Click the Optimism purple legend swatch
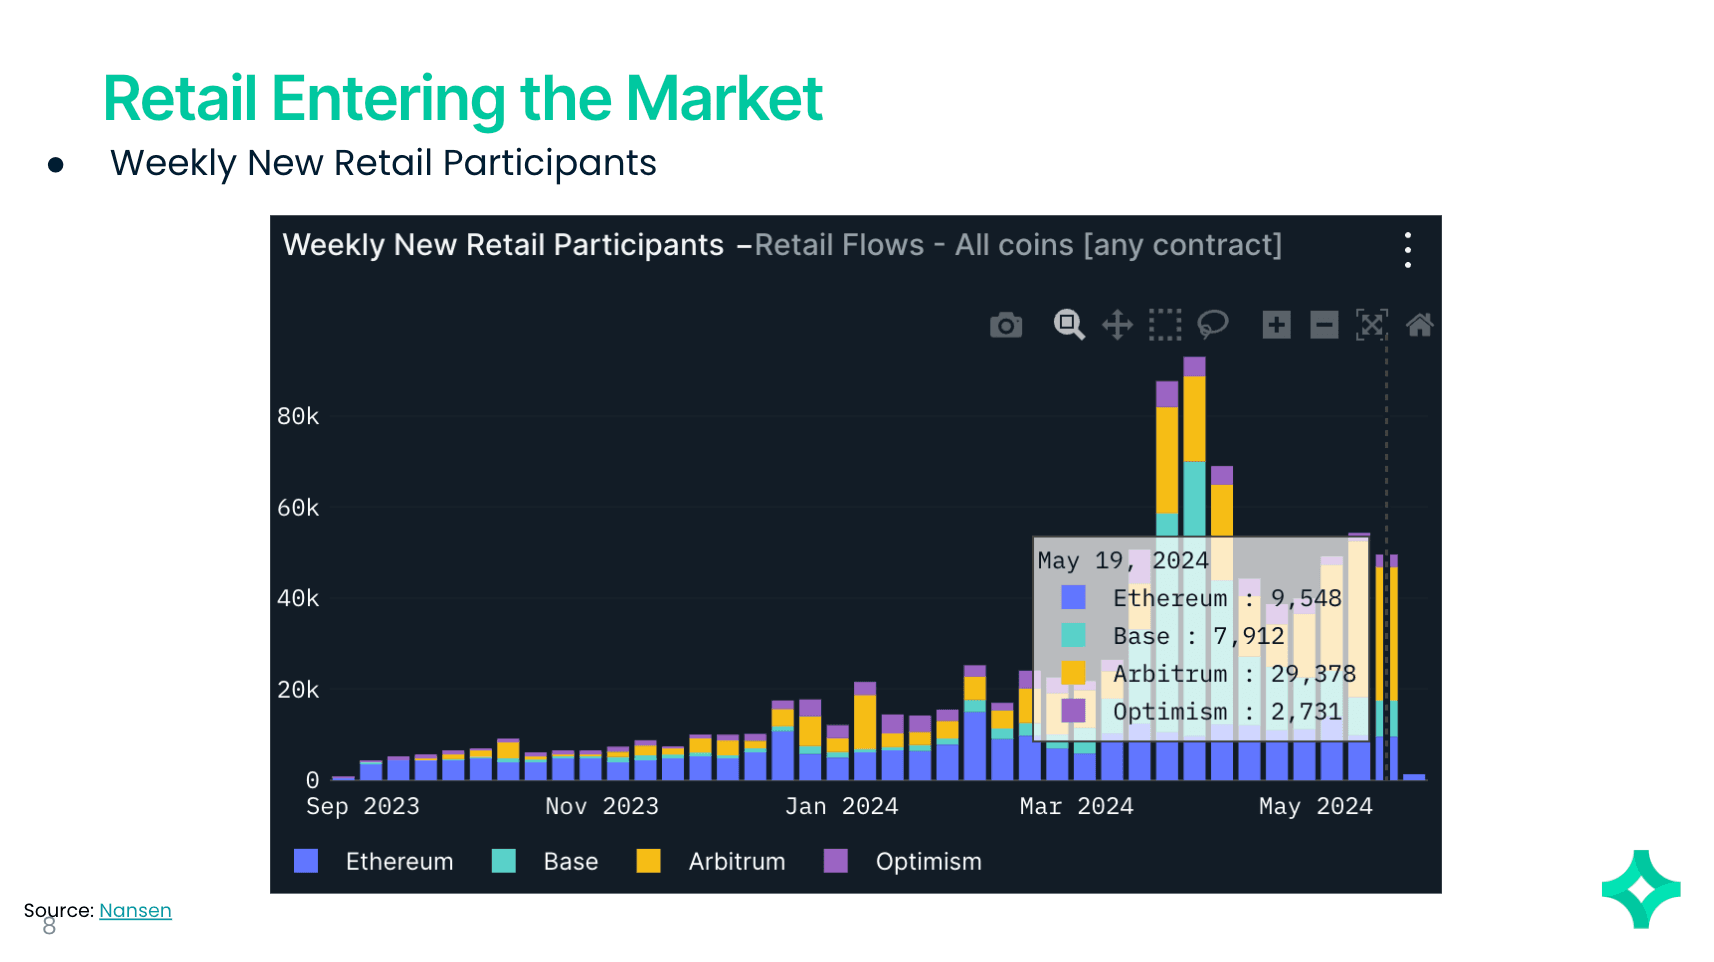 835,861
